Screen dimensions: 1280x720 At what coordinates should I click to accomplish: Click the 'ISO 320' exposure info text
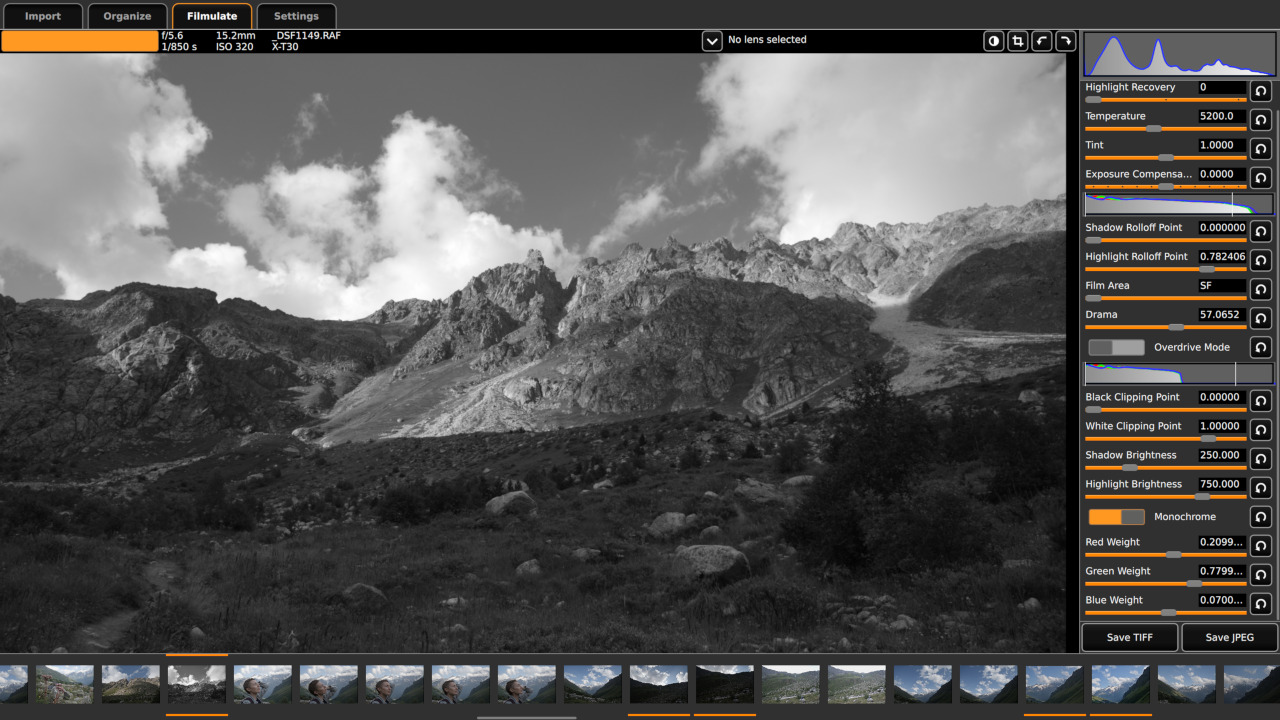point(234,47)
